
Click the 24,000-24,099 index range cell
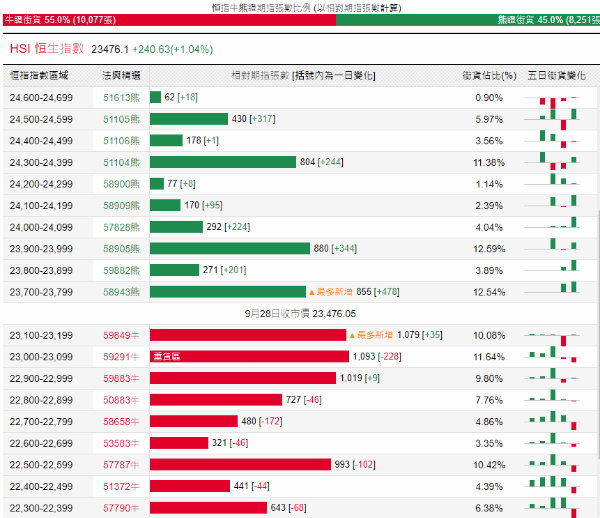tap(41, 227)
